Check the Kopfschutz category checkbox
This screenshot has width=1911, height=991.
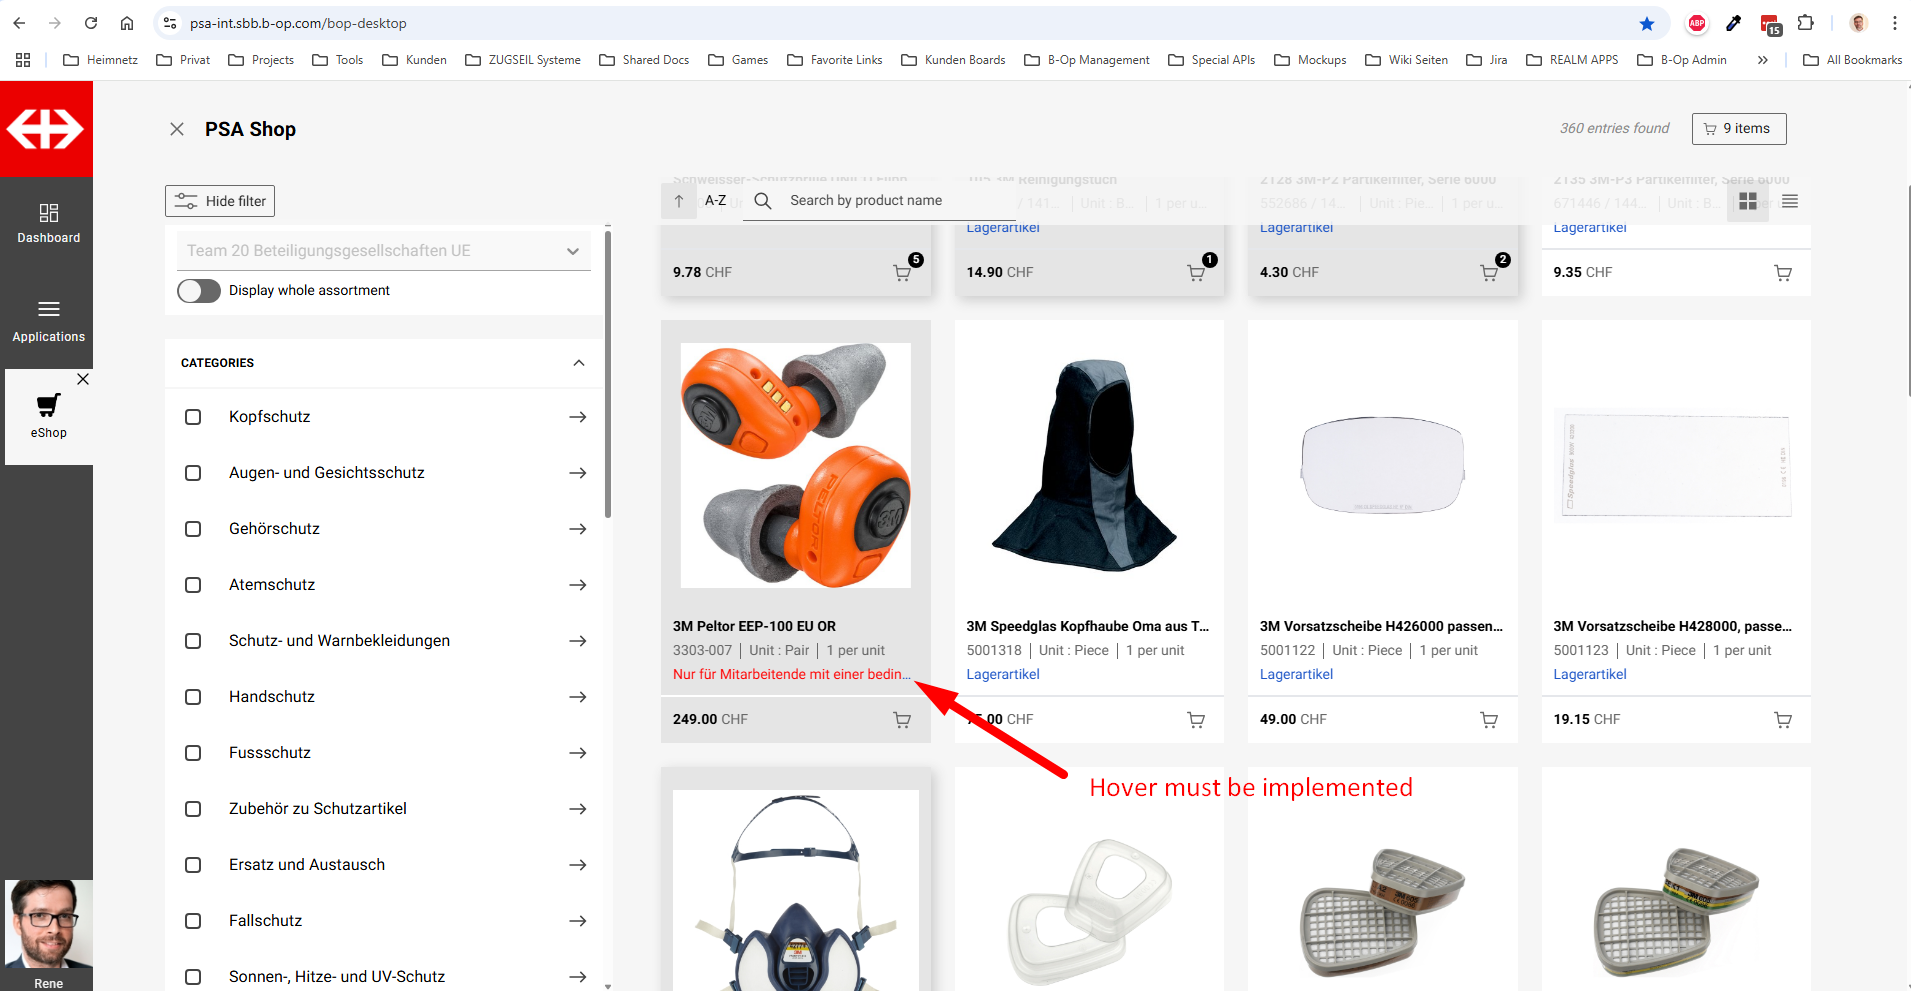pyautogui.click(x=193, y=417)
